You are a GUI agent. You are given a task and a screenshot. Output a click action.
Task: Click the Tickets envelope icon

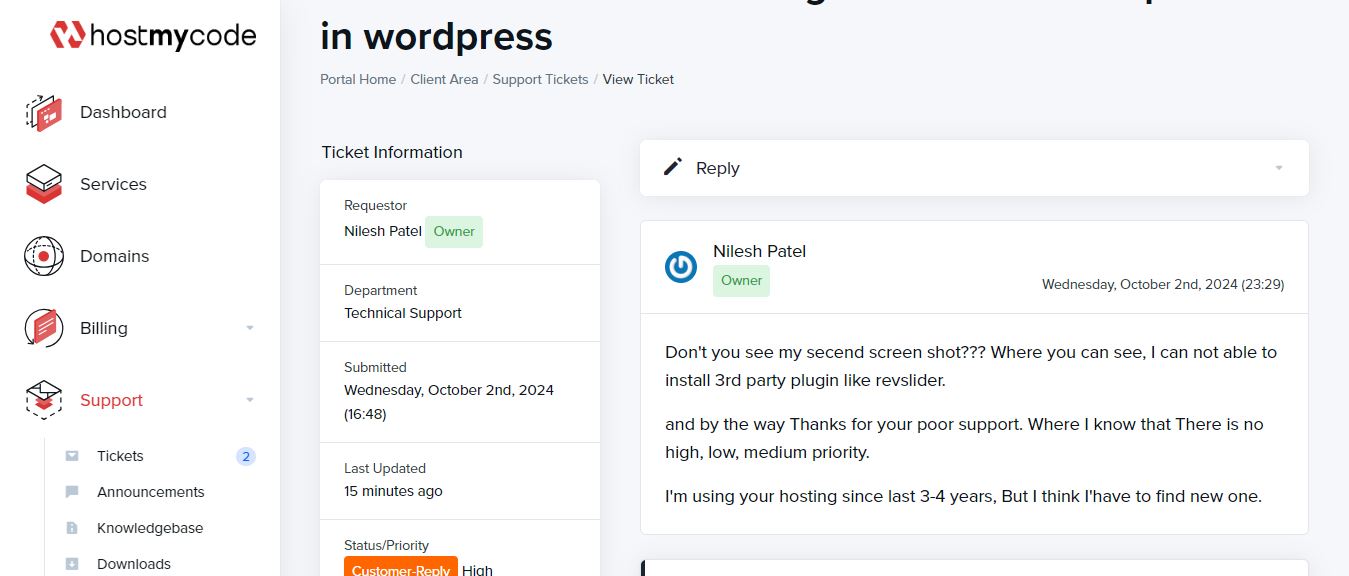point(72,455)
